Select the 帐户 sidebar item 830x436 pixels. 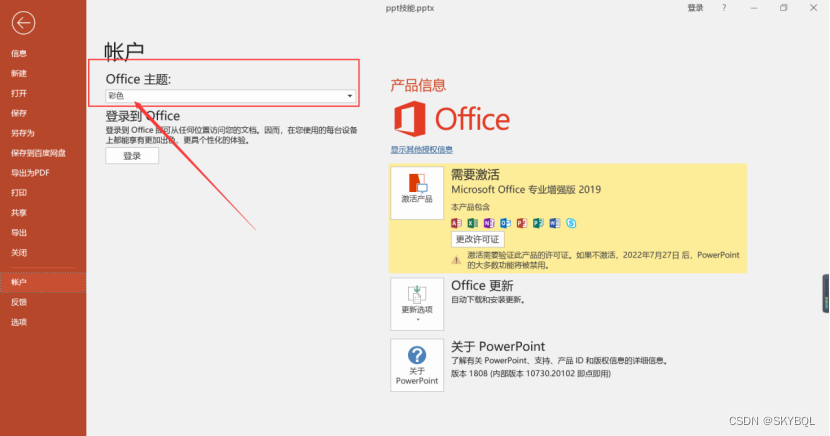tap(43, 283)
